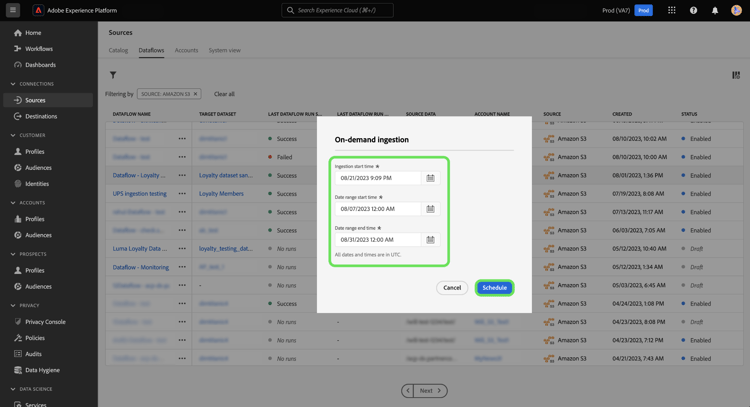The height and width of the screenshot is (407, 750).
Task: Open the column settings icon
Action: tap(736, 75)
